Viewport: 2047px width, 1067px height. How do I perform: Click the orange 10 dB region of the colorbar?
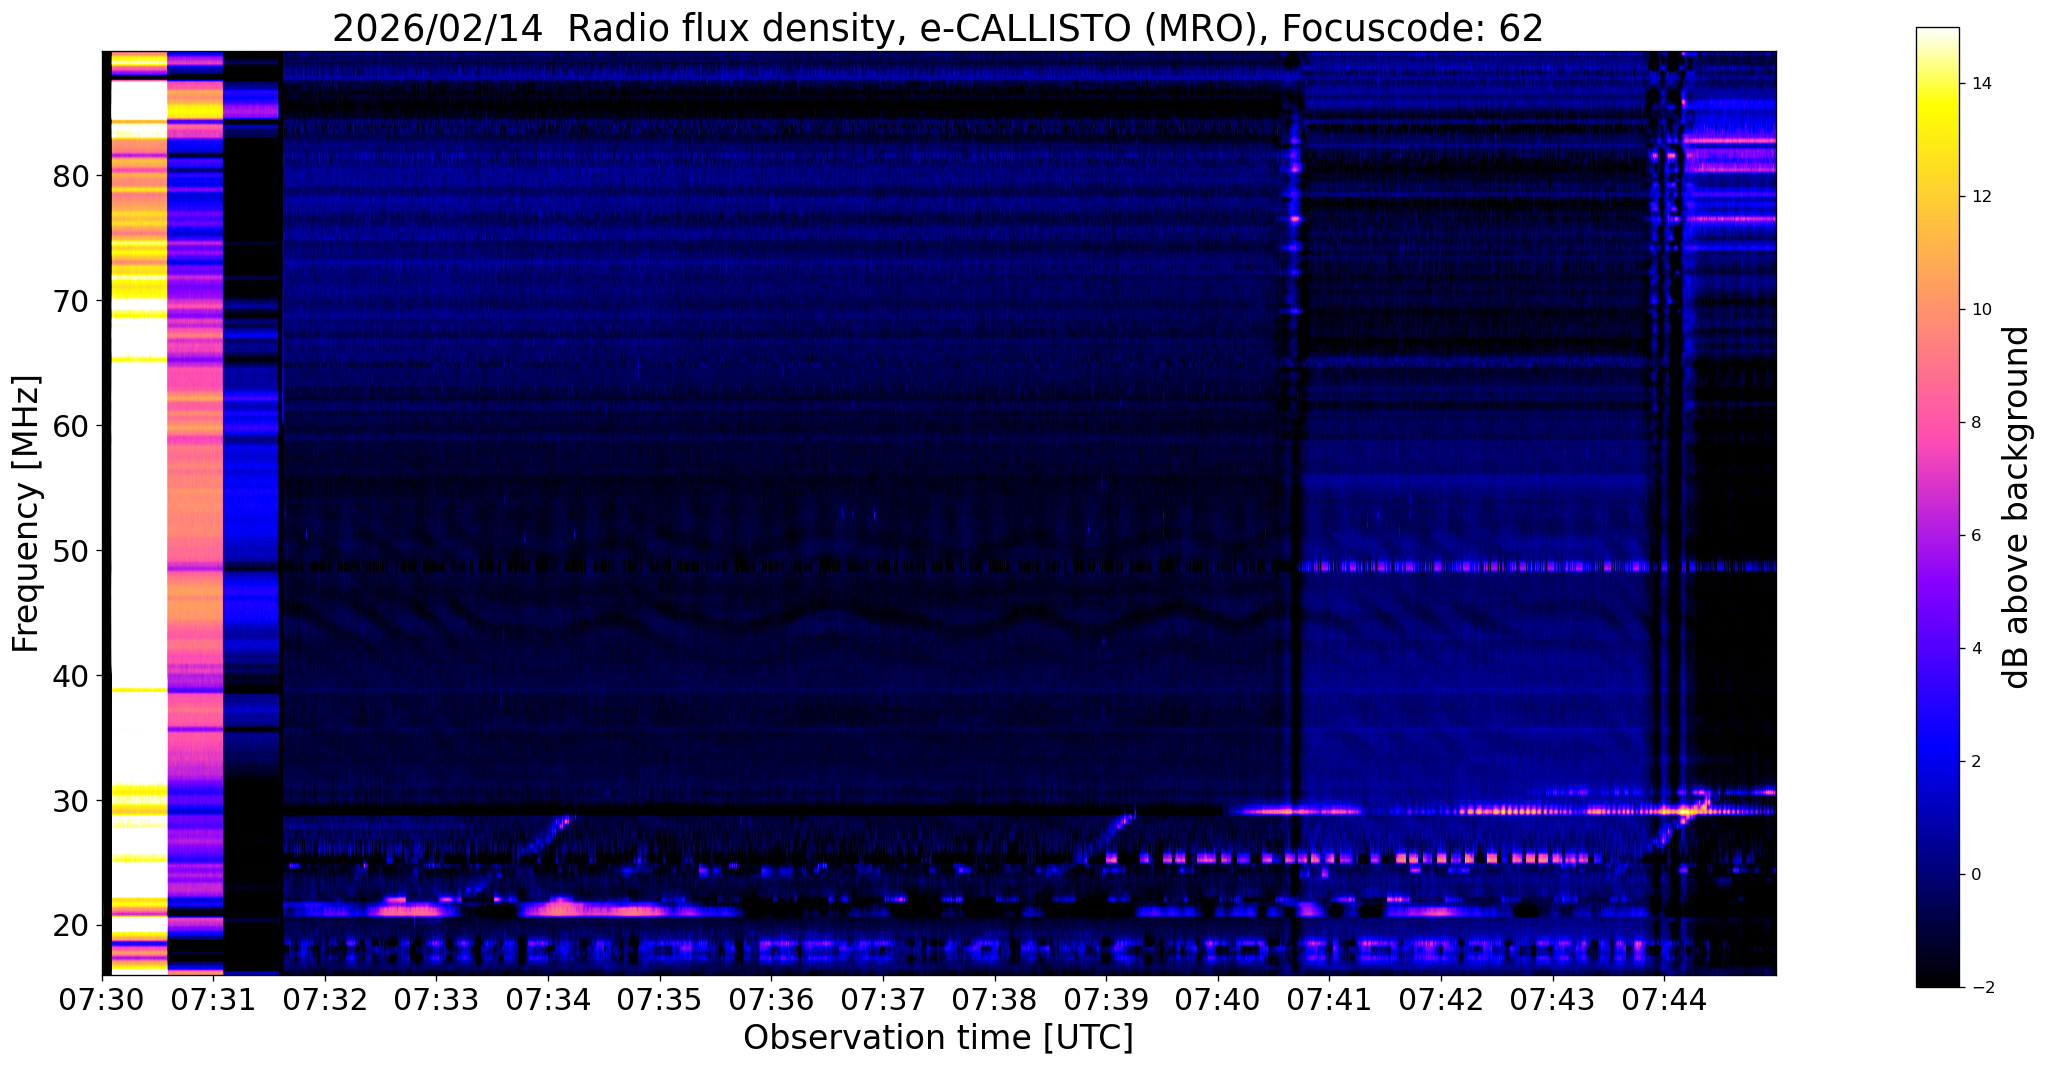1937,310
